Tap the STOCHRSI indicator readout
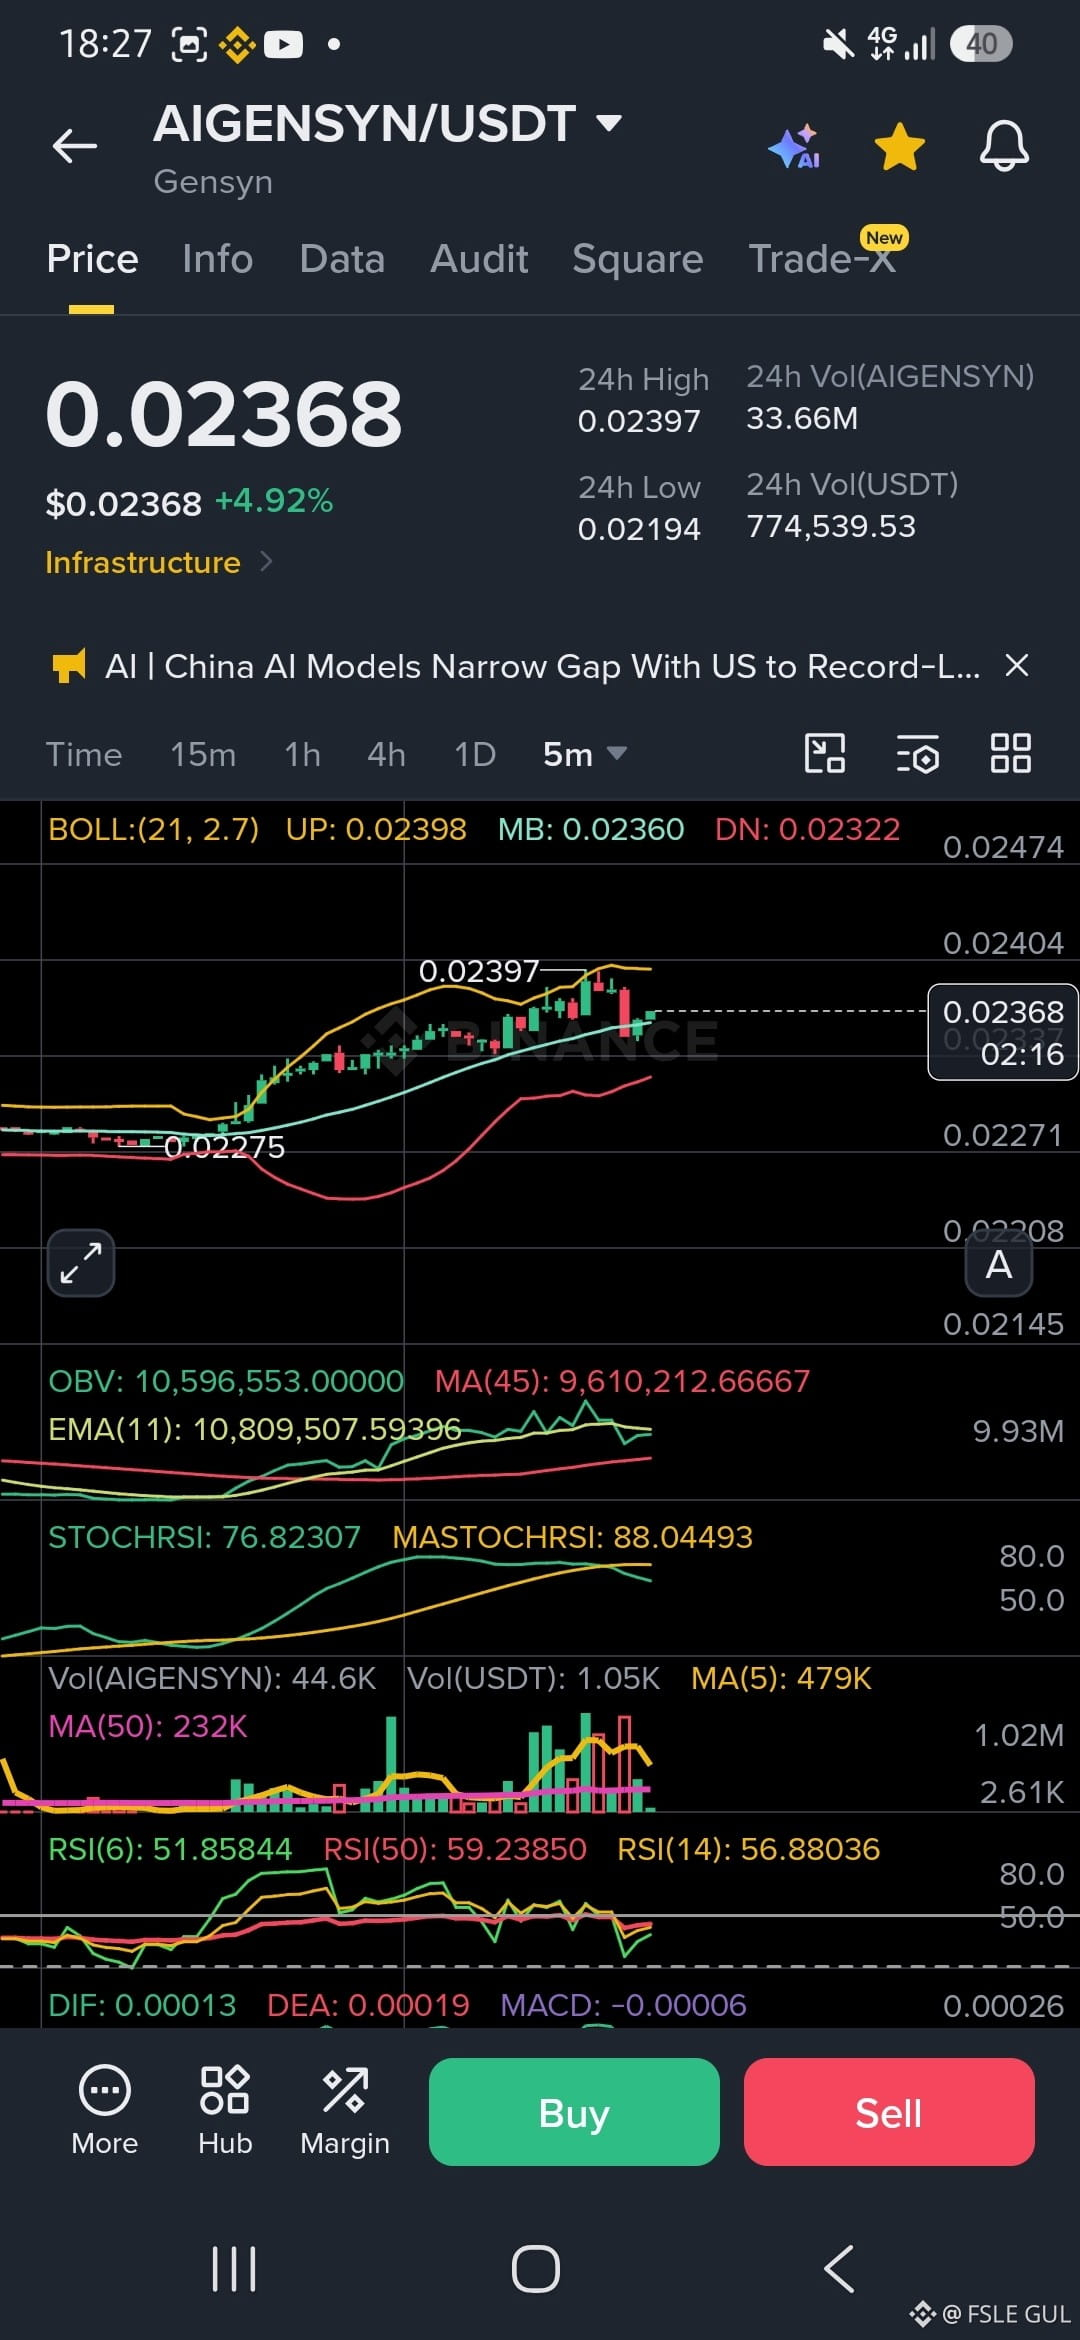 click(x=204, y=1537)
